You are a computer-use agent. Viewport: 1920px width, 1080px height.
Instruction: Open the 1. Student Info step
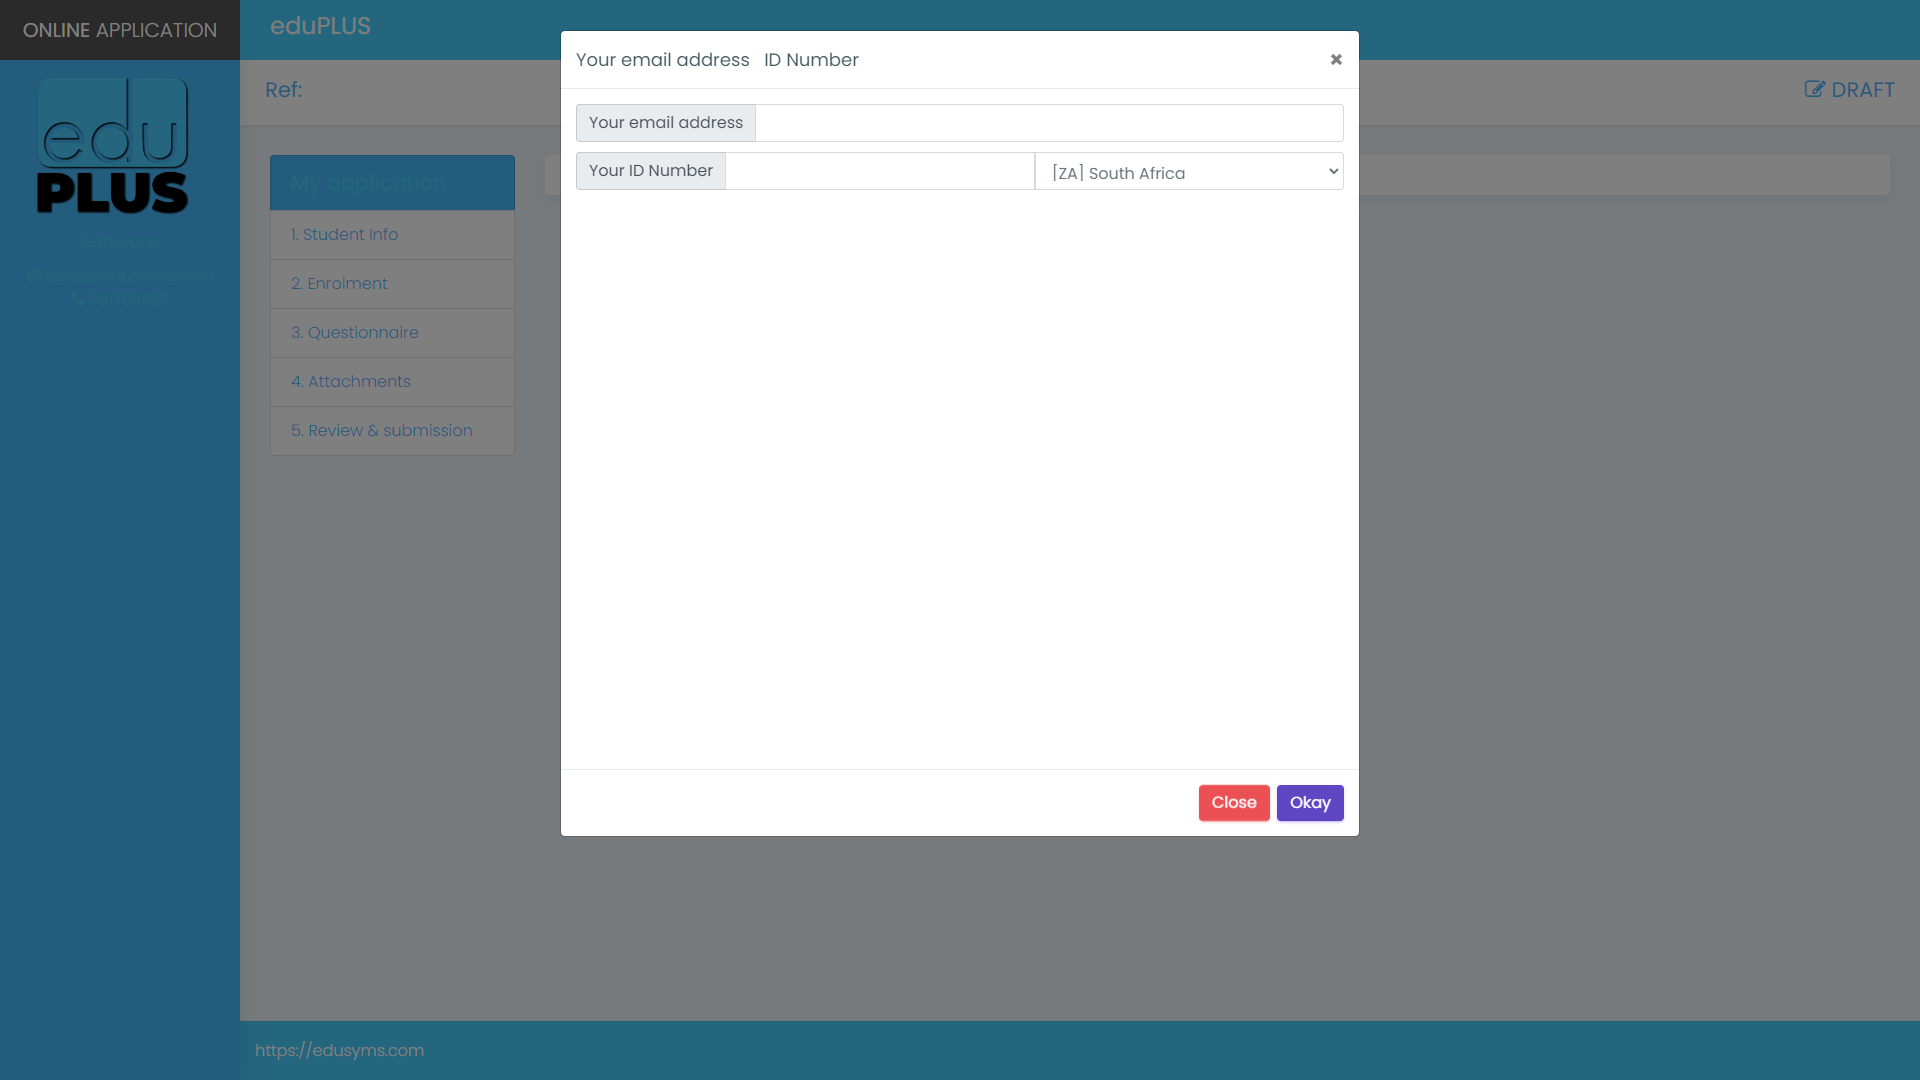pos(344,235)
